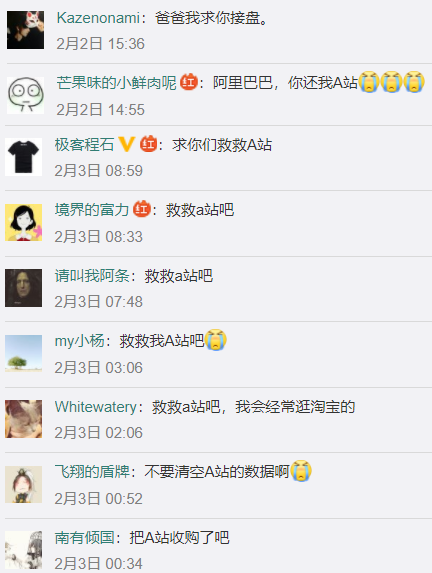
Task: Open the black T-shirt avatar of 极客程石
Action: pyautogui.click(x=23, y=157)
